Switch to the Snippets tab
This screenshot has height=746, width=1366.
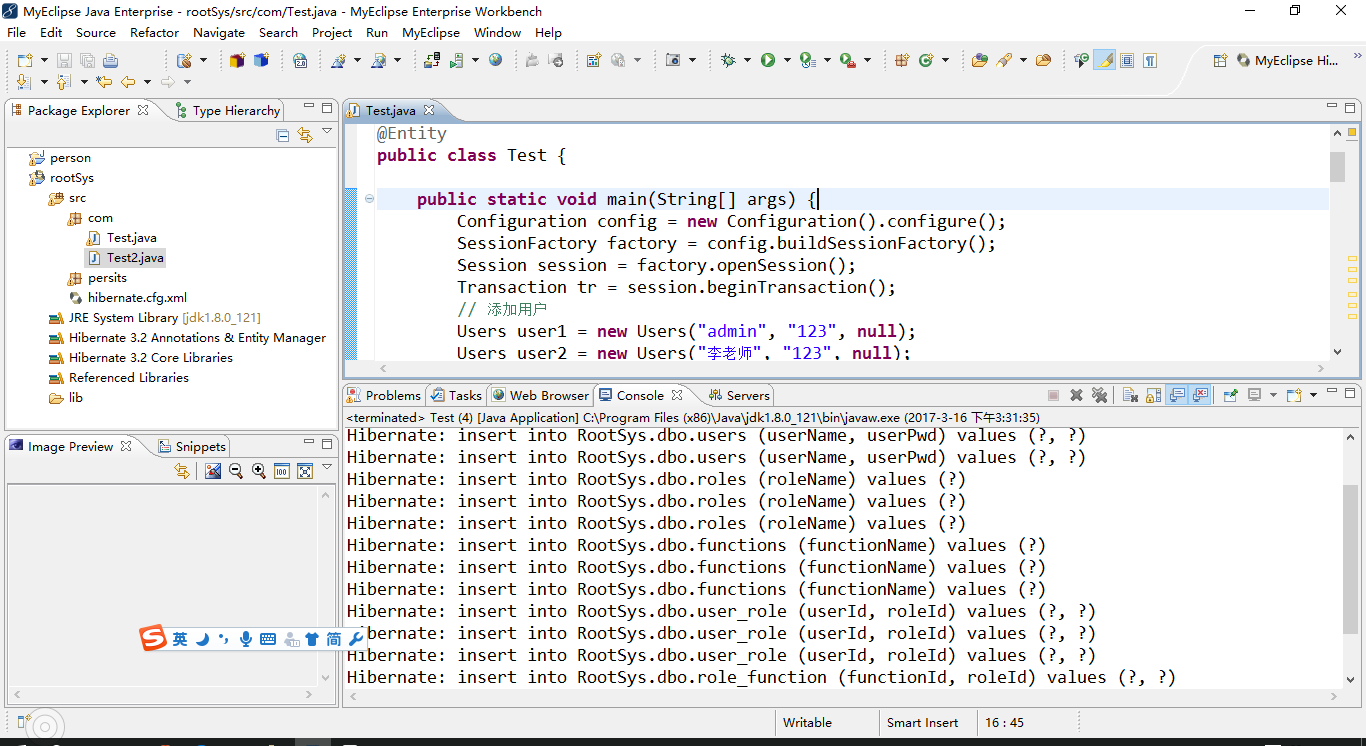191,446
